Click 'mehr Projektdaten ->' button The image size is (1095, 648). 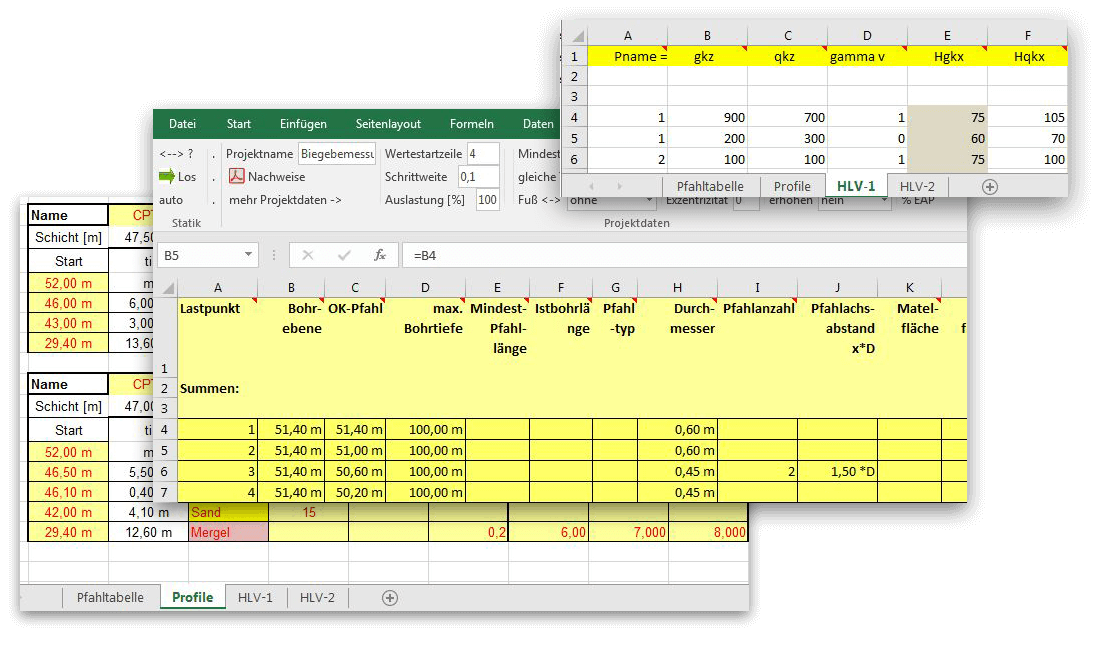click(x=285, y=200)
